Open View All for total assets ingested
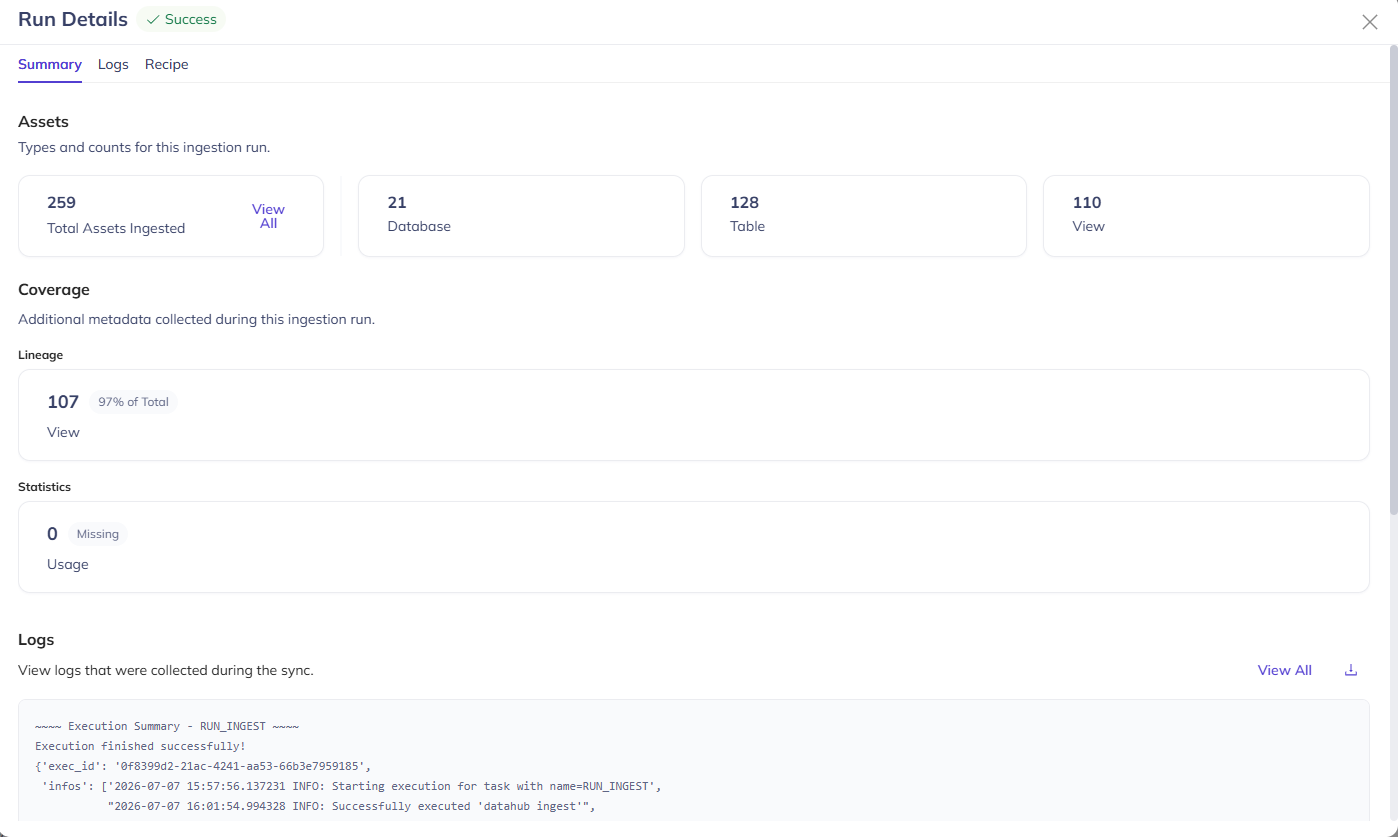The height and width of the screenshot is (837, 1398). pos(268,216)
